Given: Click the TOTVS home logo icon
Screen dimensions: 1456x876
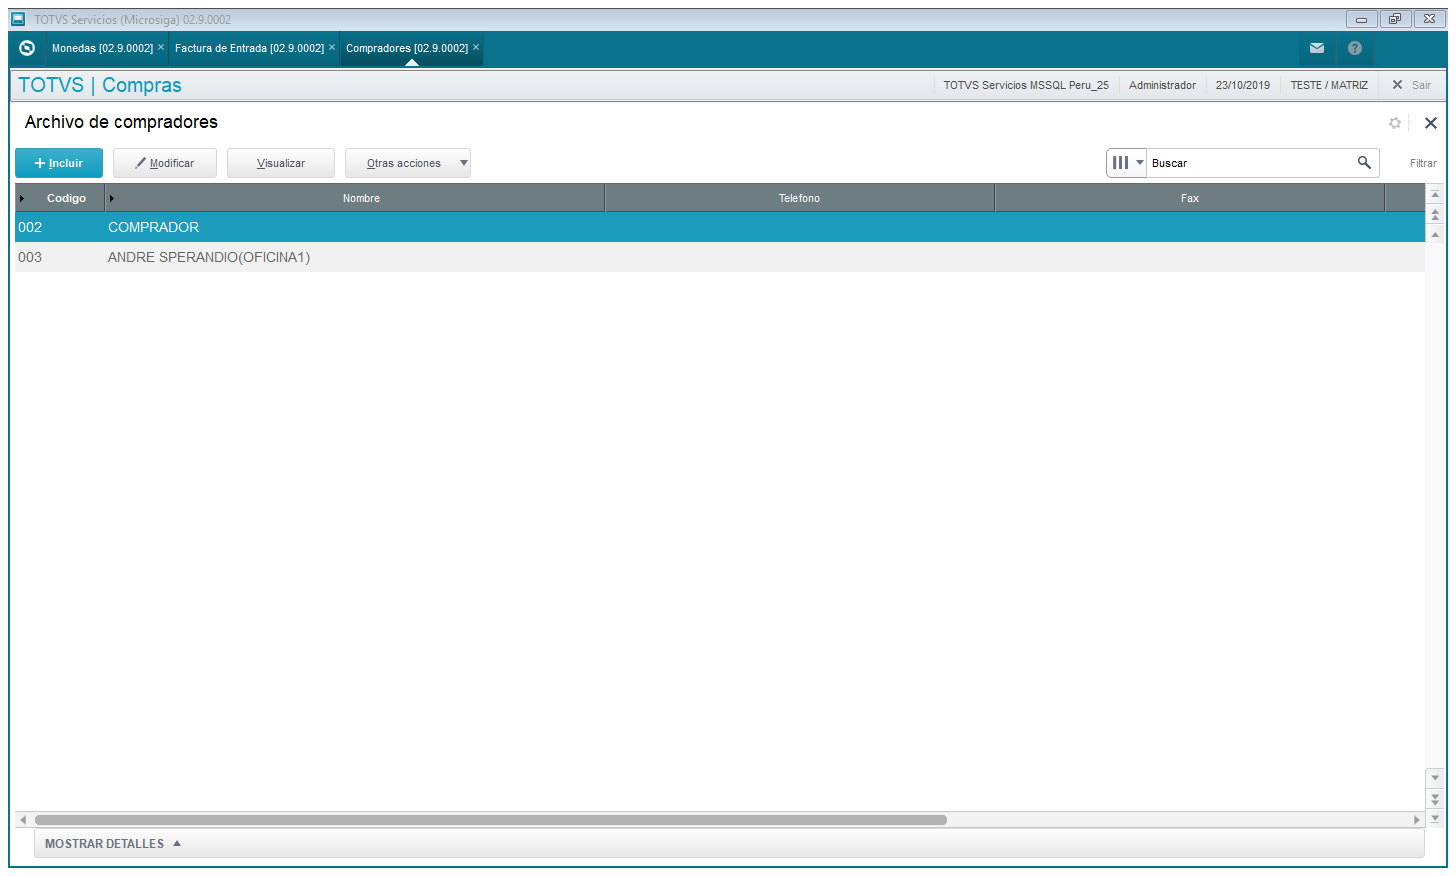Looking at the screenshot, I should [x=27, y=48].
